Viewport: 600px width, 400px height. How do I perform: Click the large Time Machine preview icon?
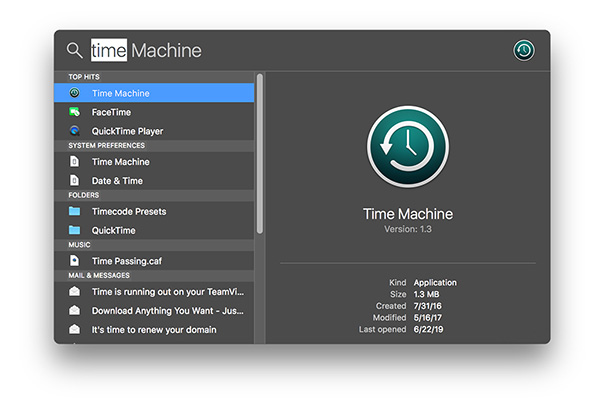tap(408, 147)
